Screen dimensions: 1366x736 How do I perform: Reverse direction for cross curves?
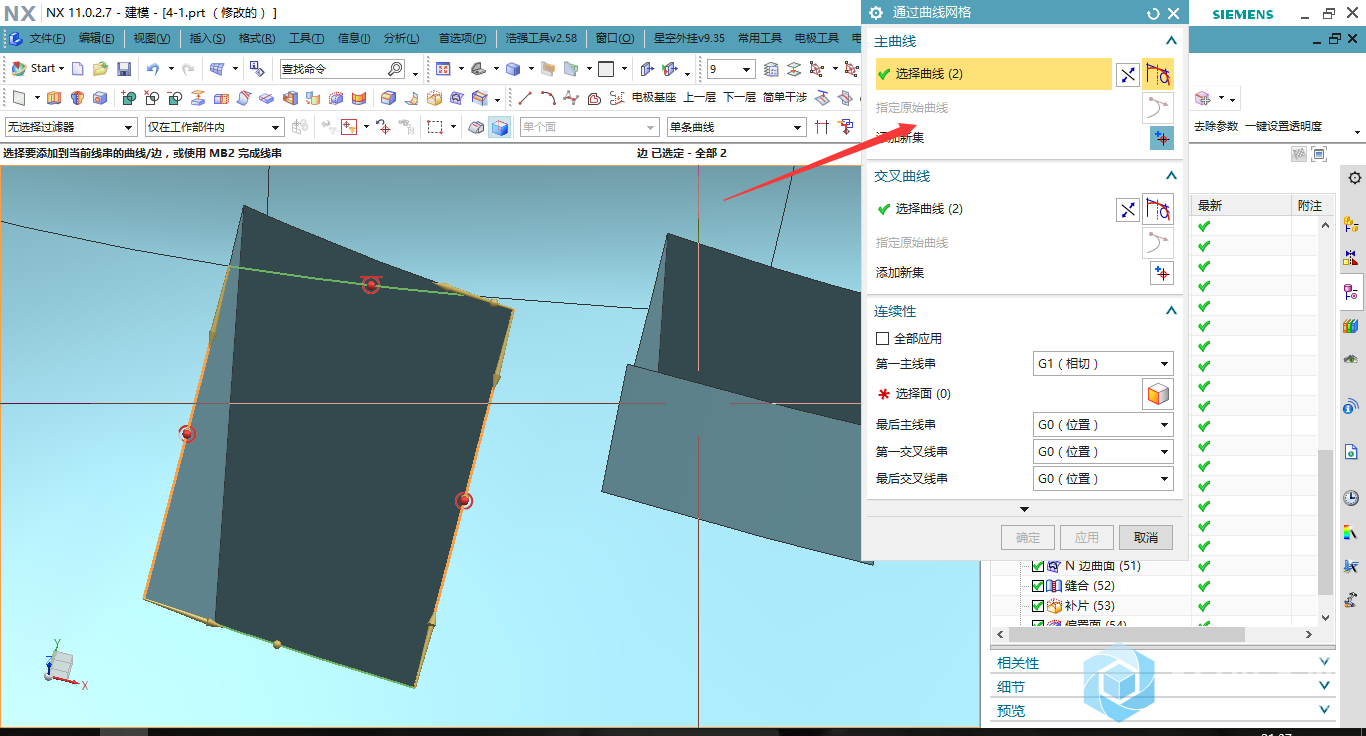click(1128, 210)
